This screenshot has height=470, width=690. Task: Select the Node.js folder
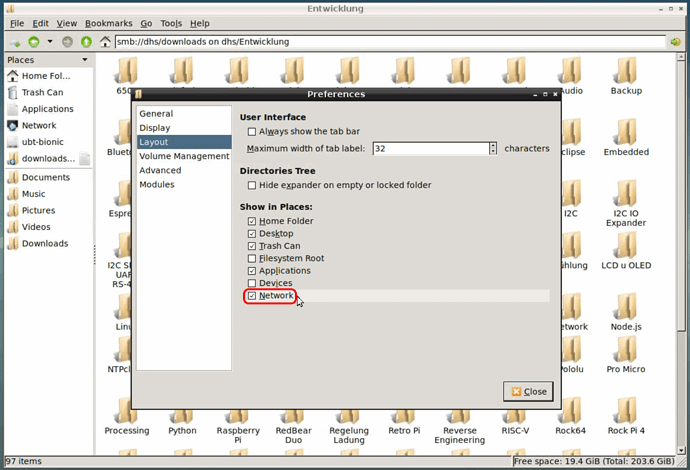(x=626, y=312)
